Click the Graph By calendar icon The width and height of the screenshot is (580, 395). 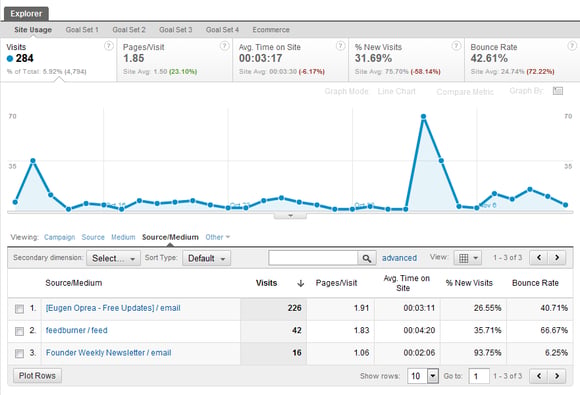558,91
